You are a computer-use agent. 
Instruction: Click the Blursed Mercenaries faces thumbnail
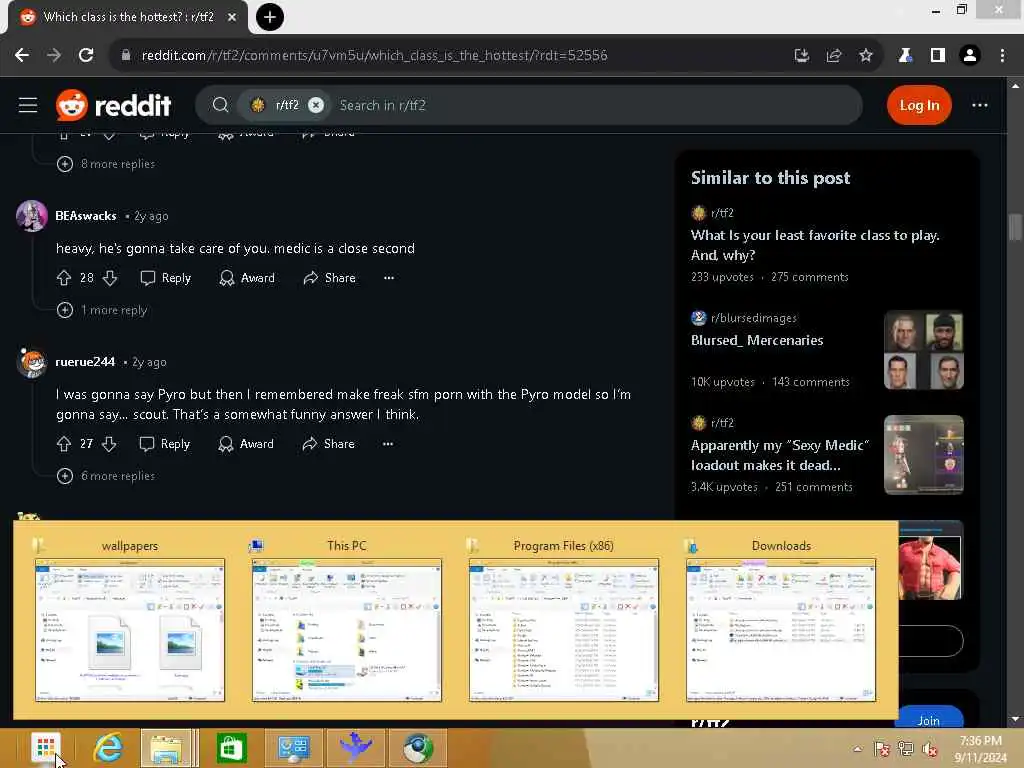point(923,350)
